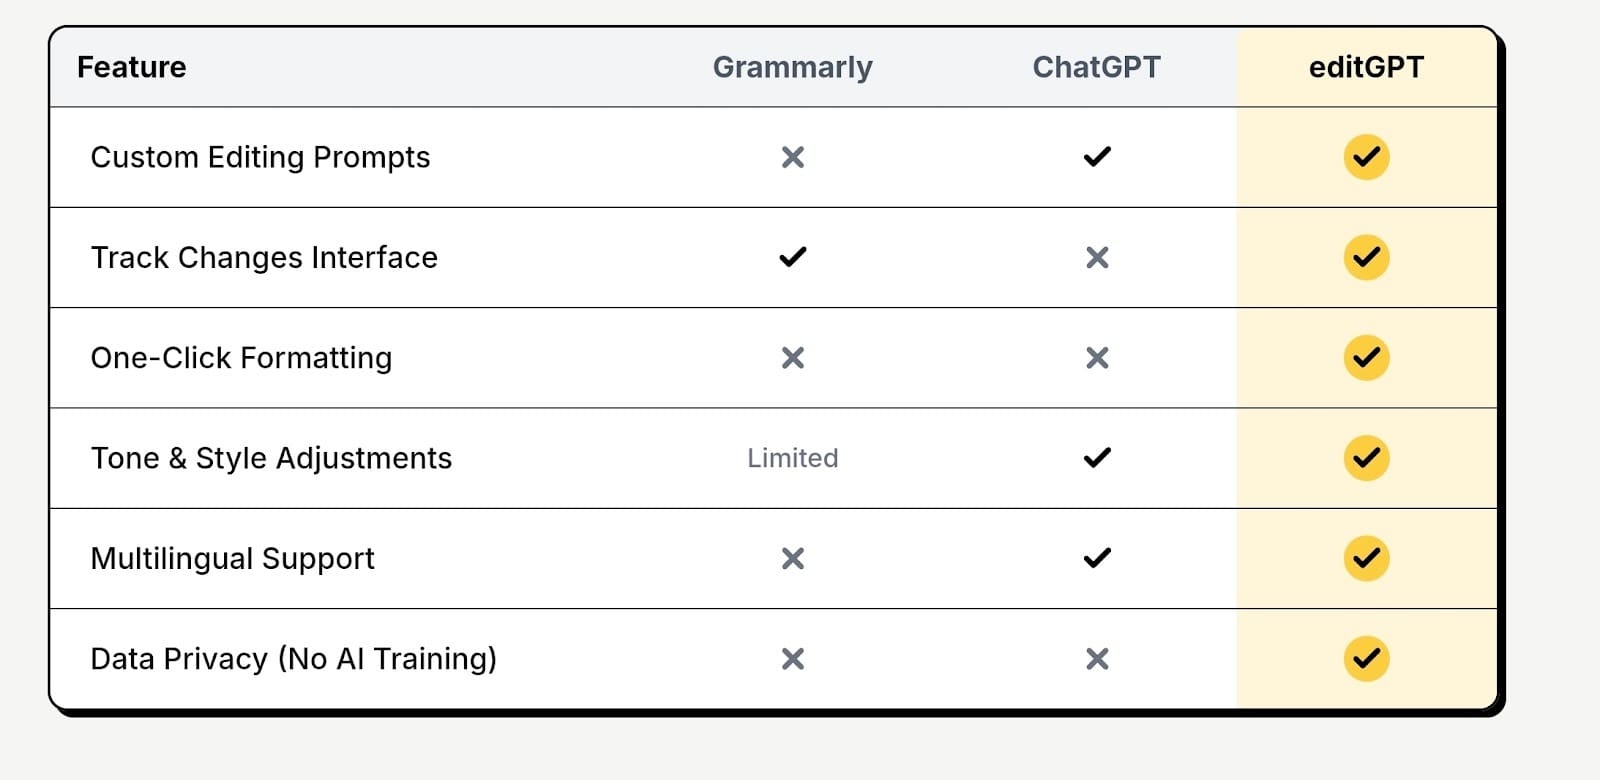This screenshot has height=780, width=1600.
Task: Click ChatGPT checkmark for Multilingual Support
Action: 1097,558
